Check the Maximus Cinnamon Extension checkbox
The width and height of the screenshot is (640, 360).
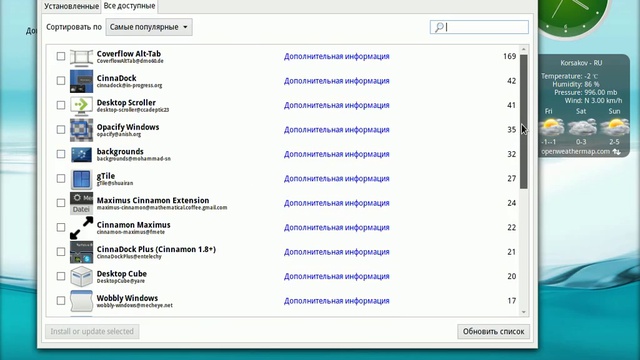61,203
